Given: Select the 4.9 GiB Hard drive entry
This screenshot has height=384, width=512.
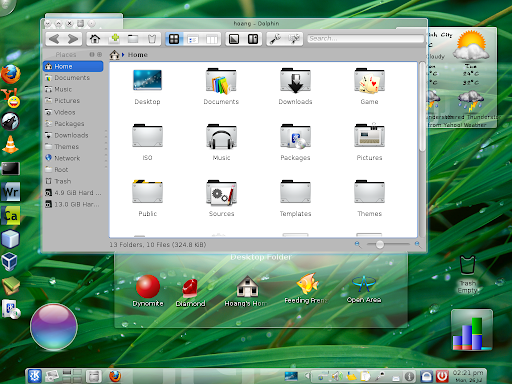Looking at the screenshot, I should (73, 193).
